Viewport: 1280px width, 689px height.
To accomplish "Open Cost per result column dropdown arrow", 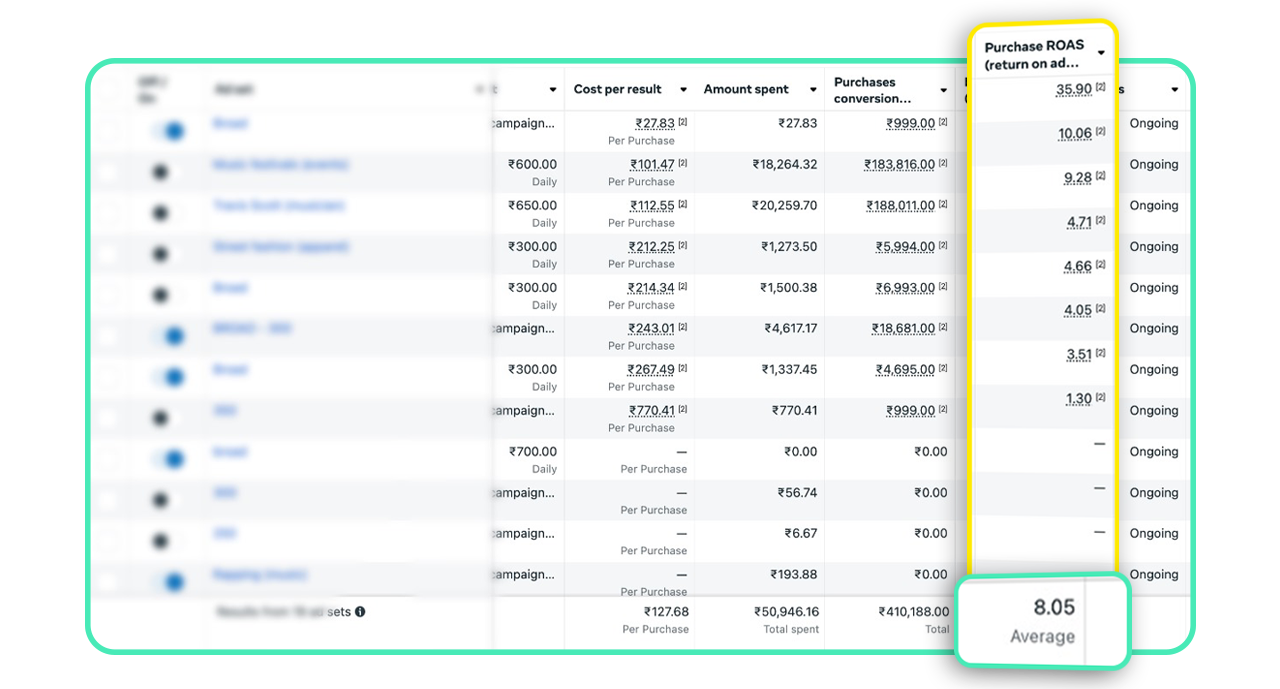I will pos(683,90).
